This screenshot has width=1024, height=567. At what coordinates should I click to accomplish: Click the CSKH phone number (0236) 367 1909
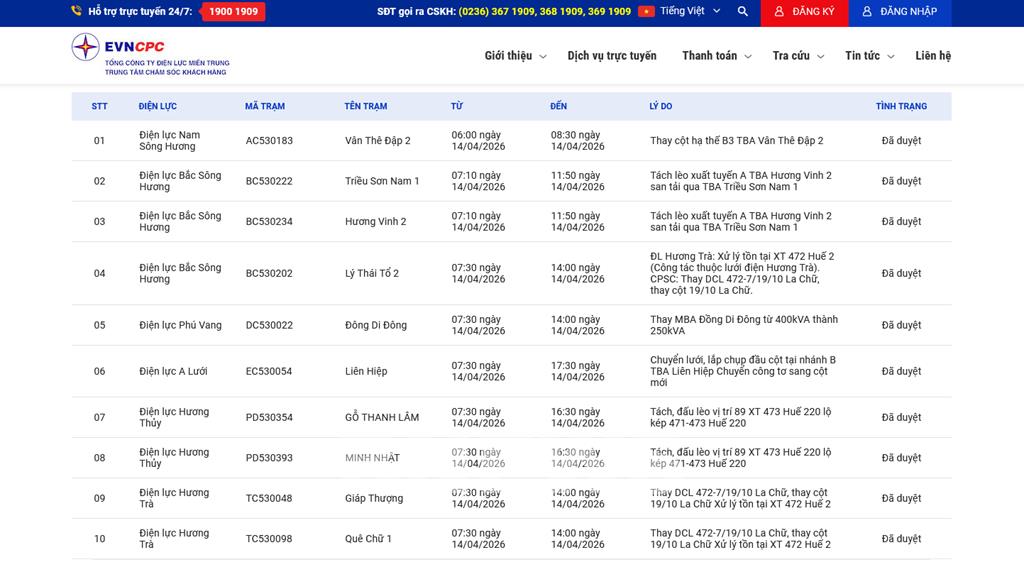(x=496, y=12)
